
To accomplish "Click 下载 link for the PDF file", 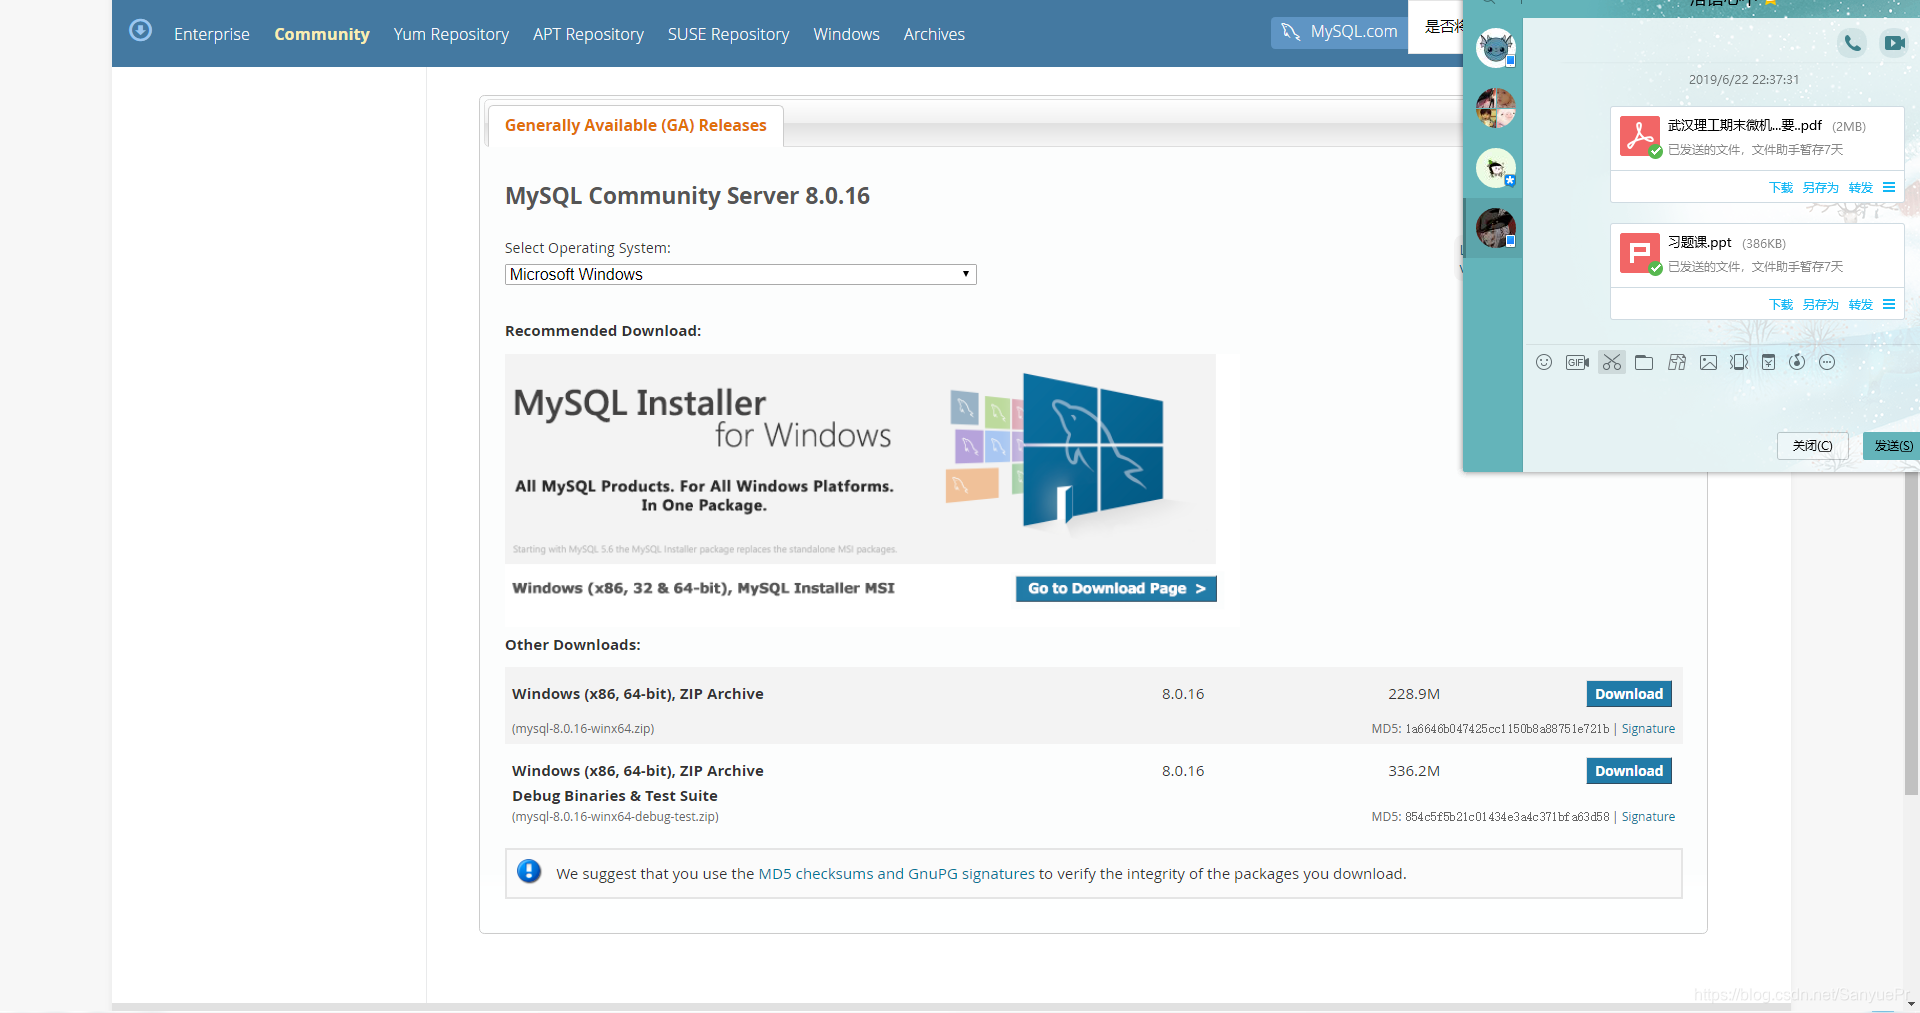I will (1781, 188).
